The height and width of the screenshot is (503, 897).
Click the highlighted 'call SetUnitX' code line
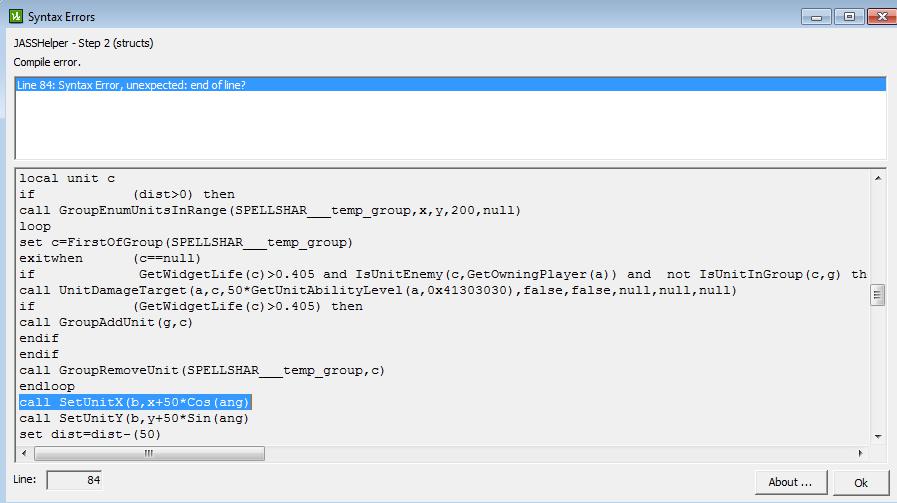(135, 402)
